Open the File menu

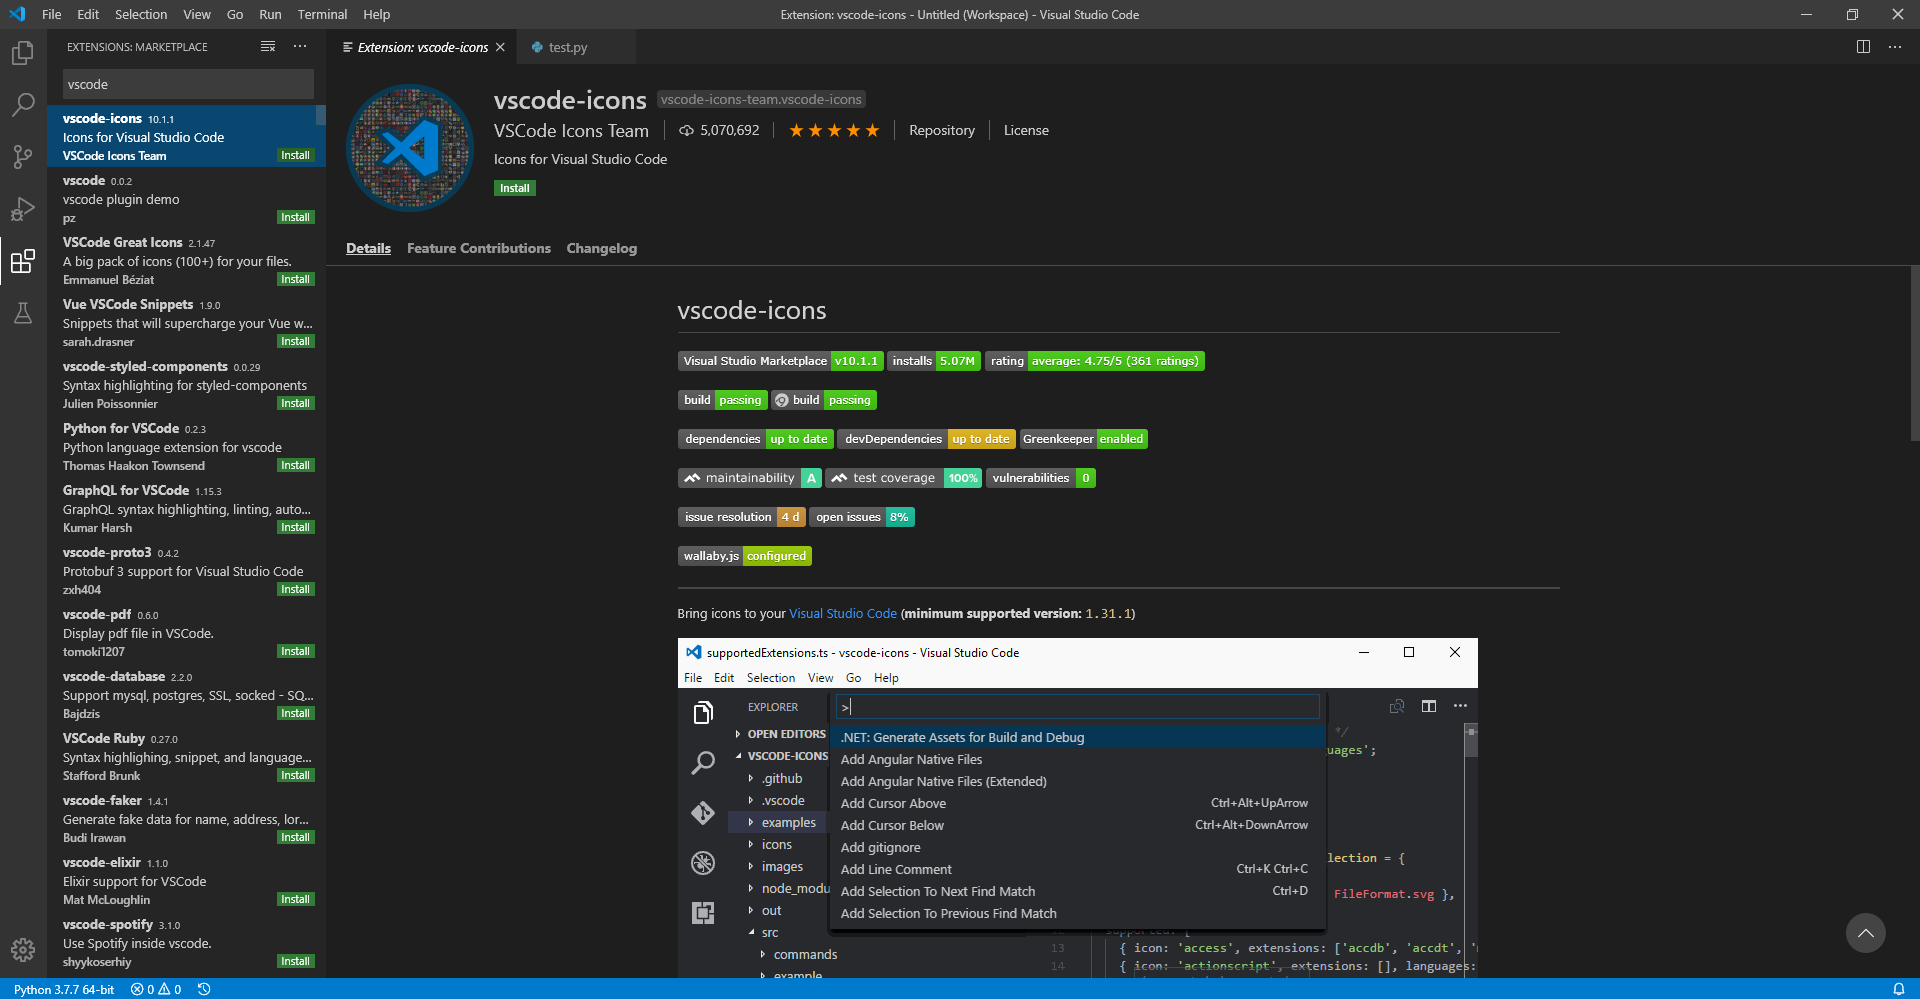(52, 14)
